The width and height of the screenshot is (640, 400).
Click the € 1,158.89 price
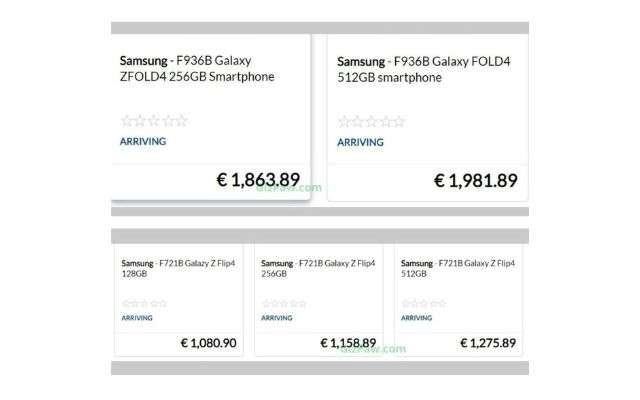tap(348, 343)
